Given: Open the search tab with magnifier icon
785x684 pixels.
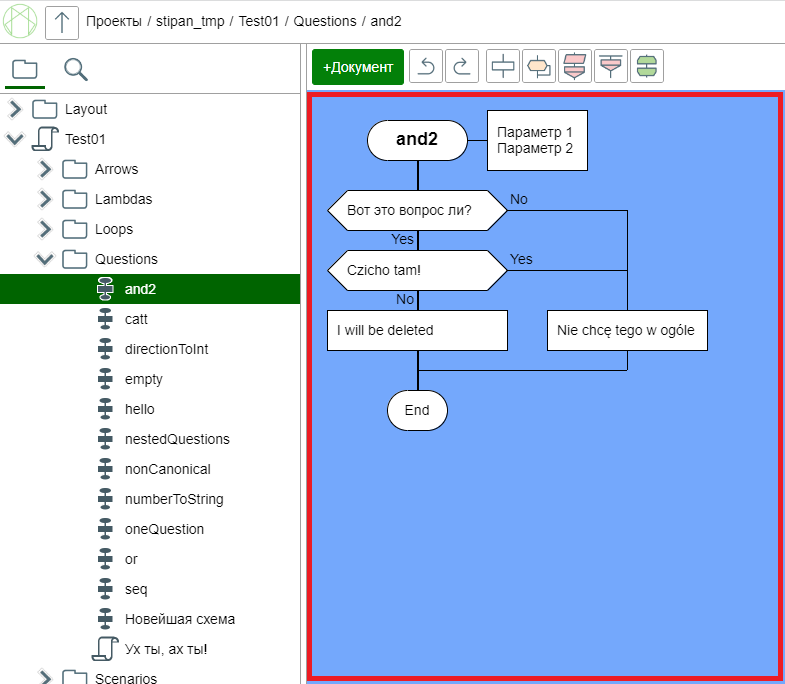Looking at the screenshot, I should click(x=76, y=69).
